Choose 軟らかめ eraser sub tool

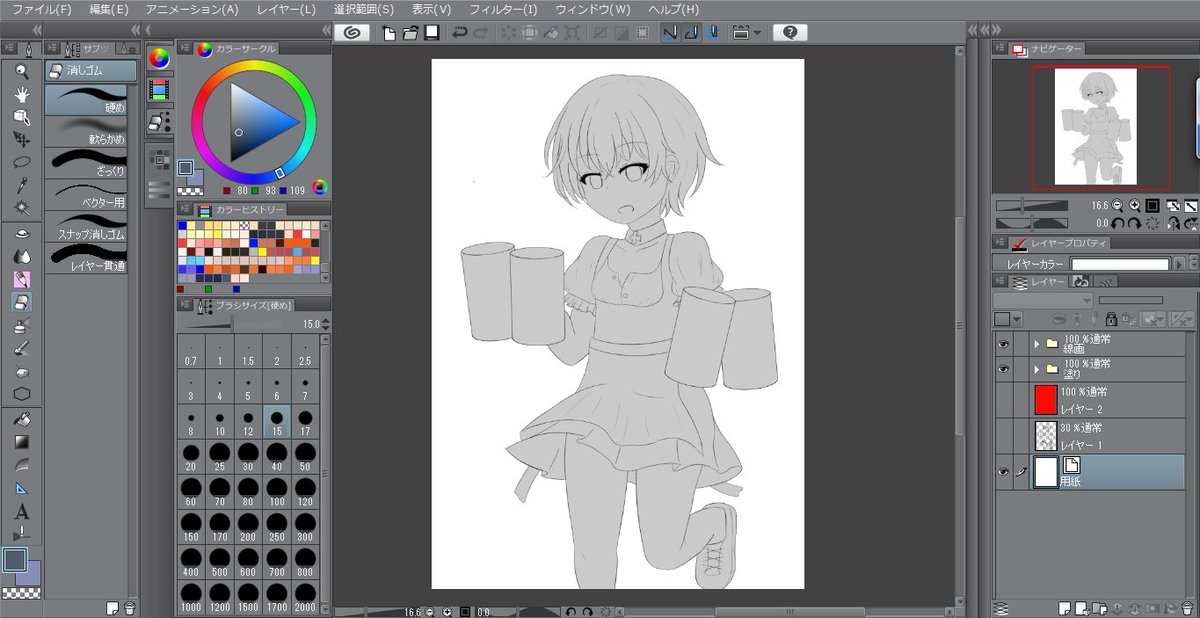tap(87, 130)
